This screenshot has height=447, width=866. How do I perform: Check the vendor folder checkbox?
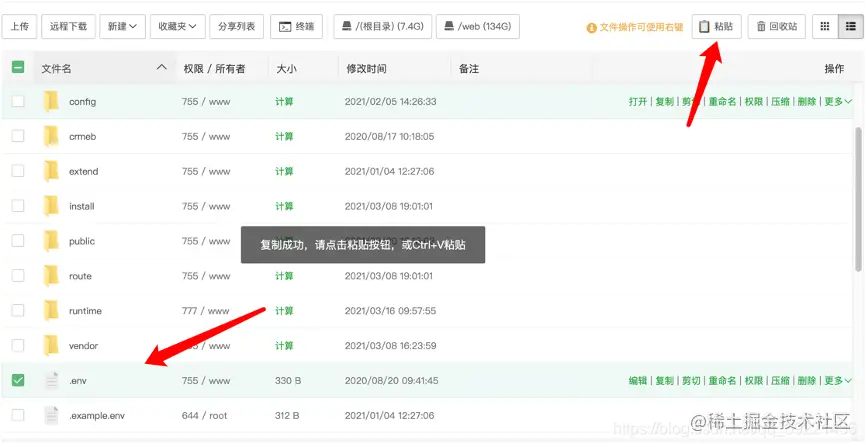pyautogui.click(x=18, y=345)
